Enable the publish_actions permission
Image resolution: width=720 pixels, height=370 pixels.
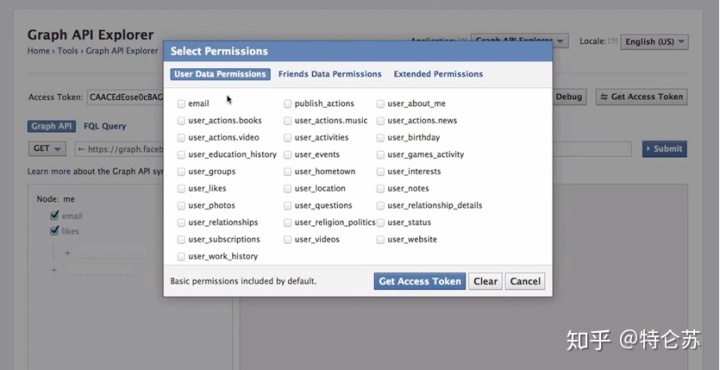click(287, 104)
